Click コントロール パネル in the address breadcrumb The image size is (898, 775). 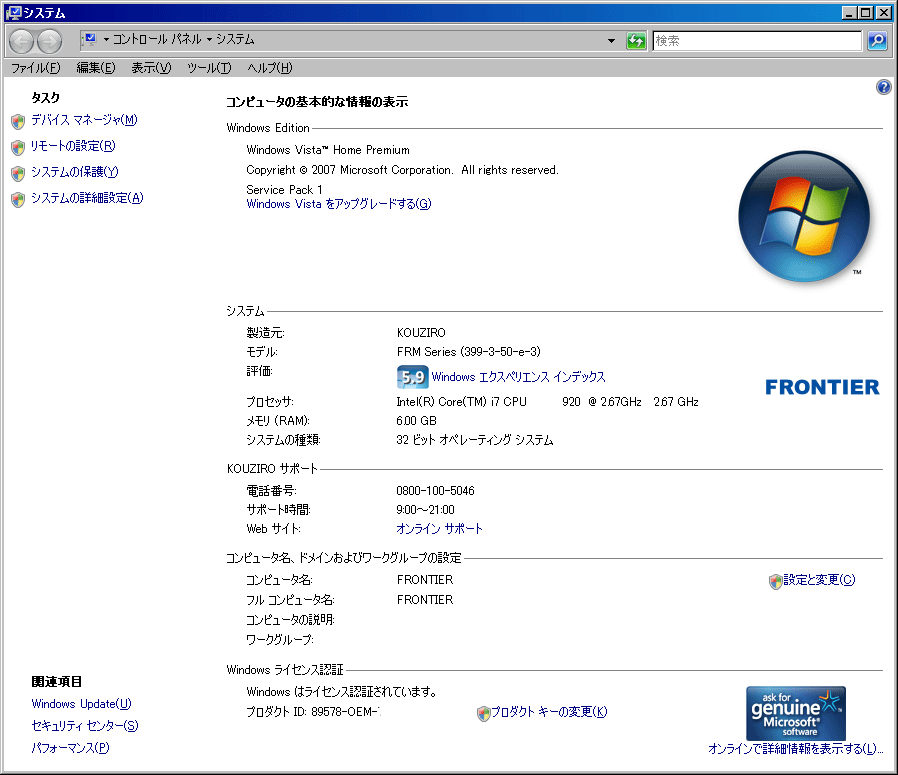pos(157,40)
